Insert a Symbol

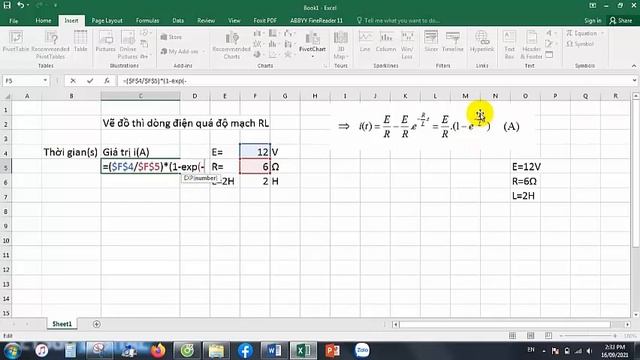click(580, 44)
